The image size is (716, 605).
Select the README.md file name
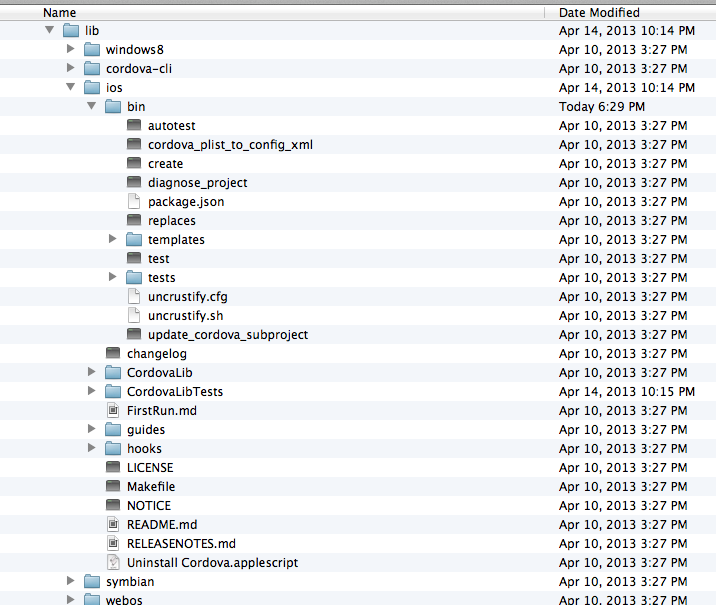[x=162, y=525]
